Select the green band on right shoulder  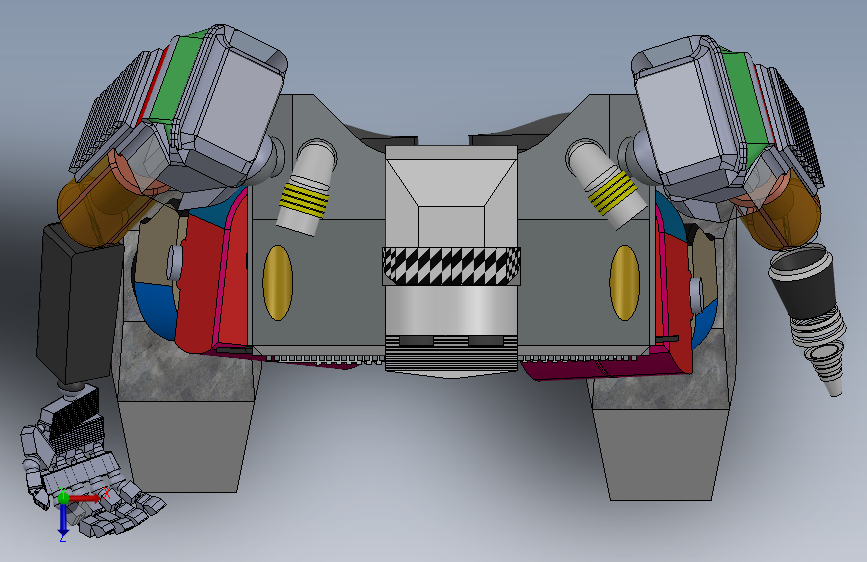click(748, 100)
